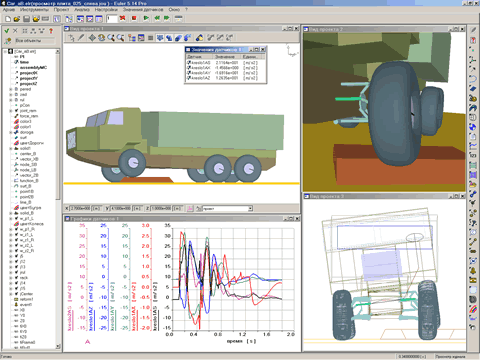Image resolution: width=480 pixels, height=360 pixels.
Task: Expand the pered tree node
Action: point(10,89)
